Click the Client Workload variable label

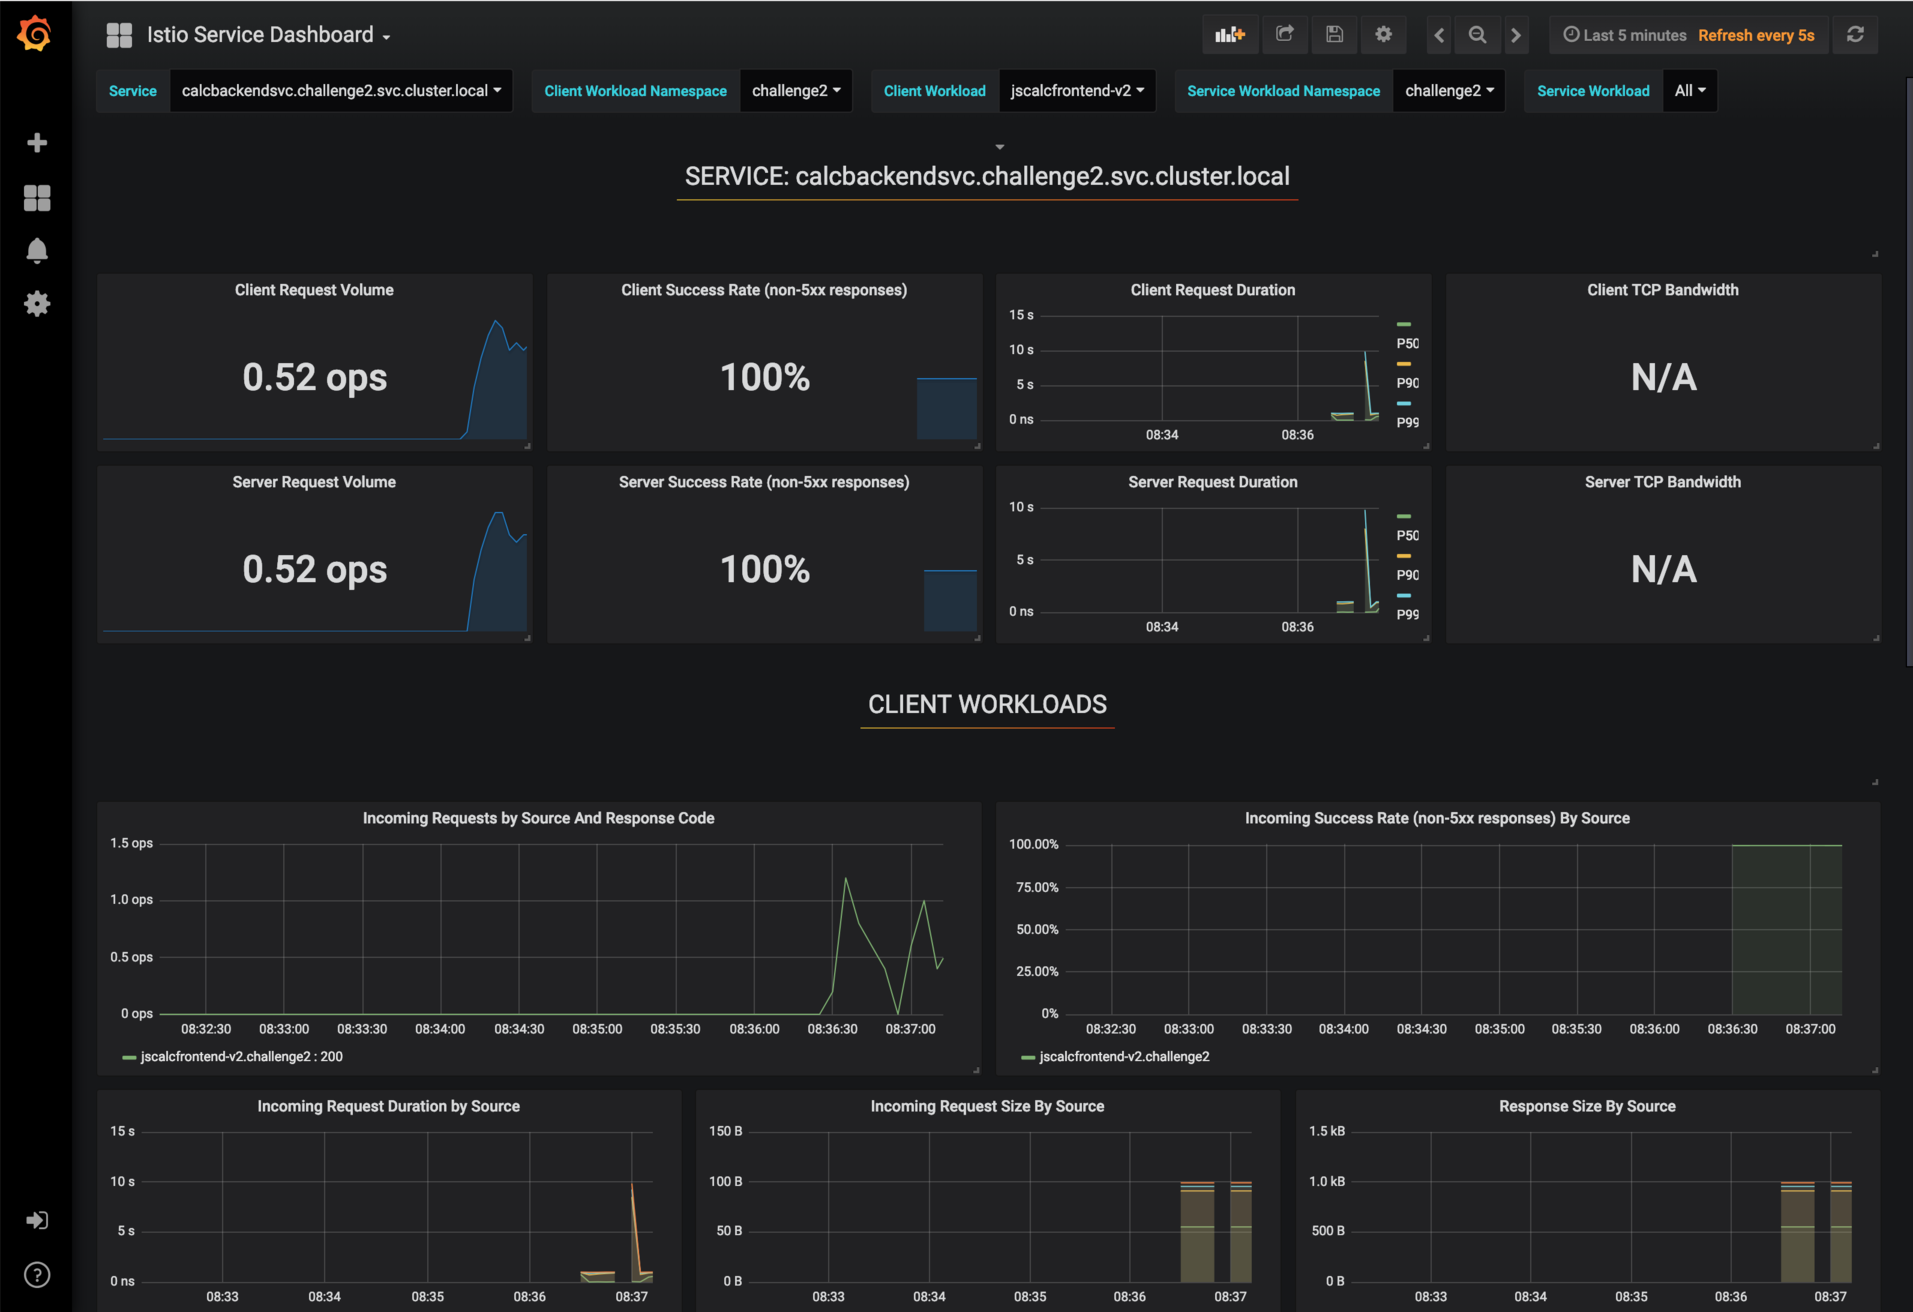coord(934,91)
